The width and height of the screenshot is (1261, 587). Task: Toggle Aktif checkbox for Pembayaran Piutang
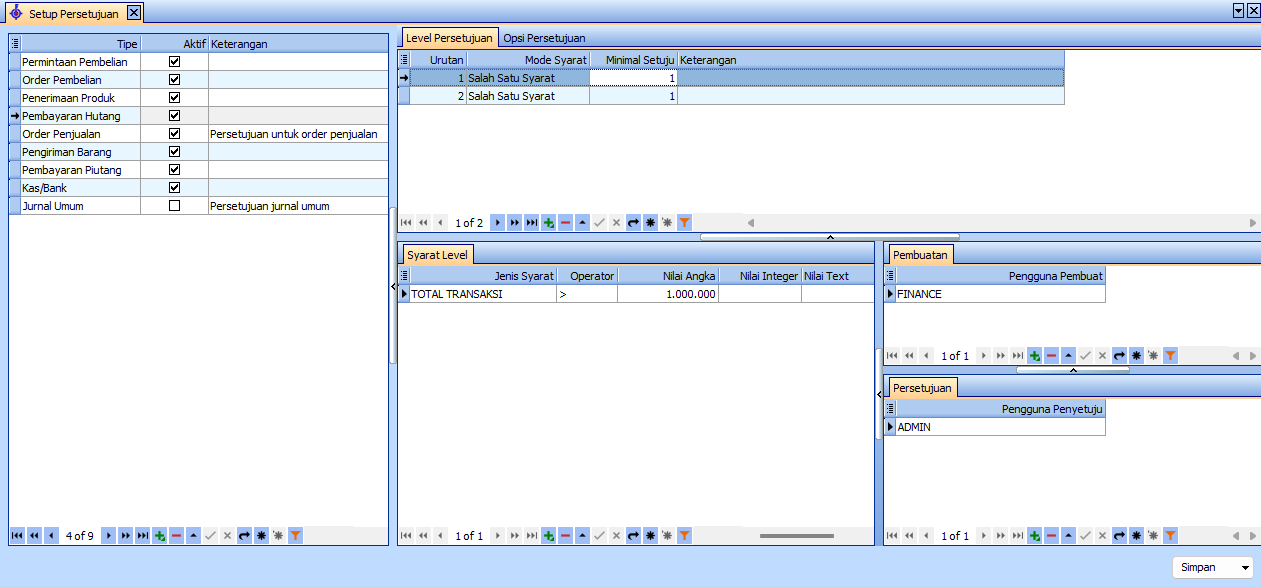pos(174,170)
